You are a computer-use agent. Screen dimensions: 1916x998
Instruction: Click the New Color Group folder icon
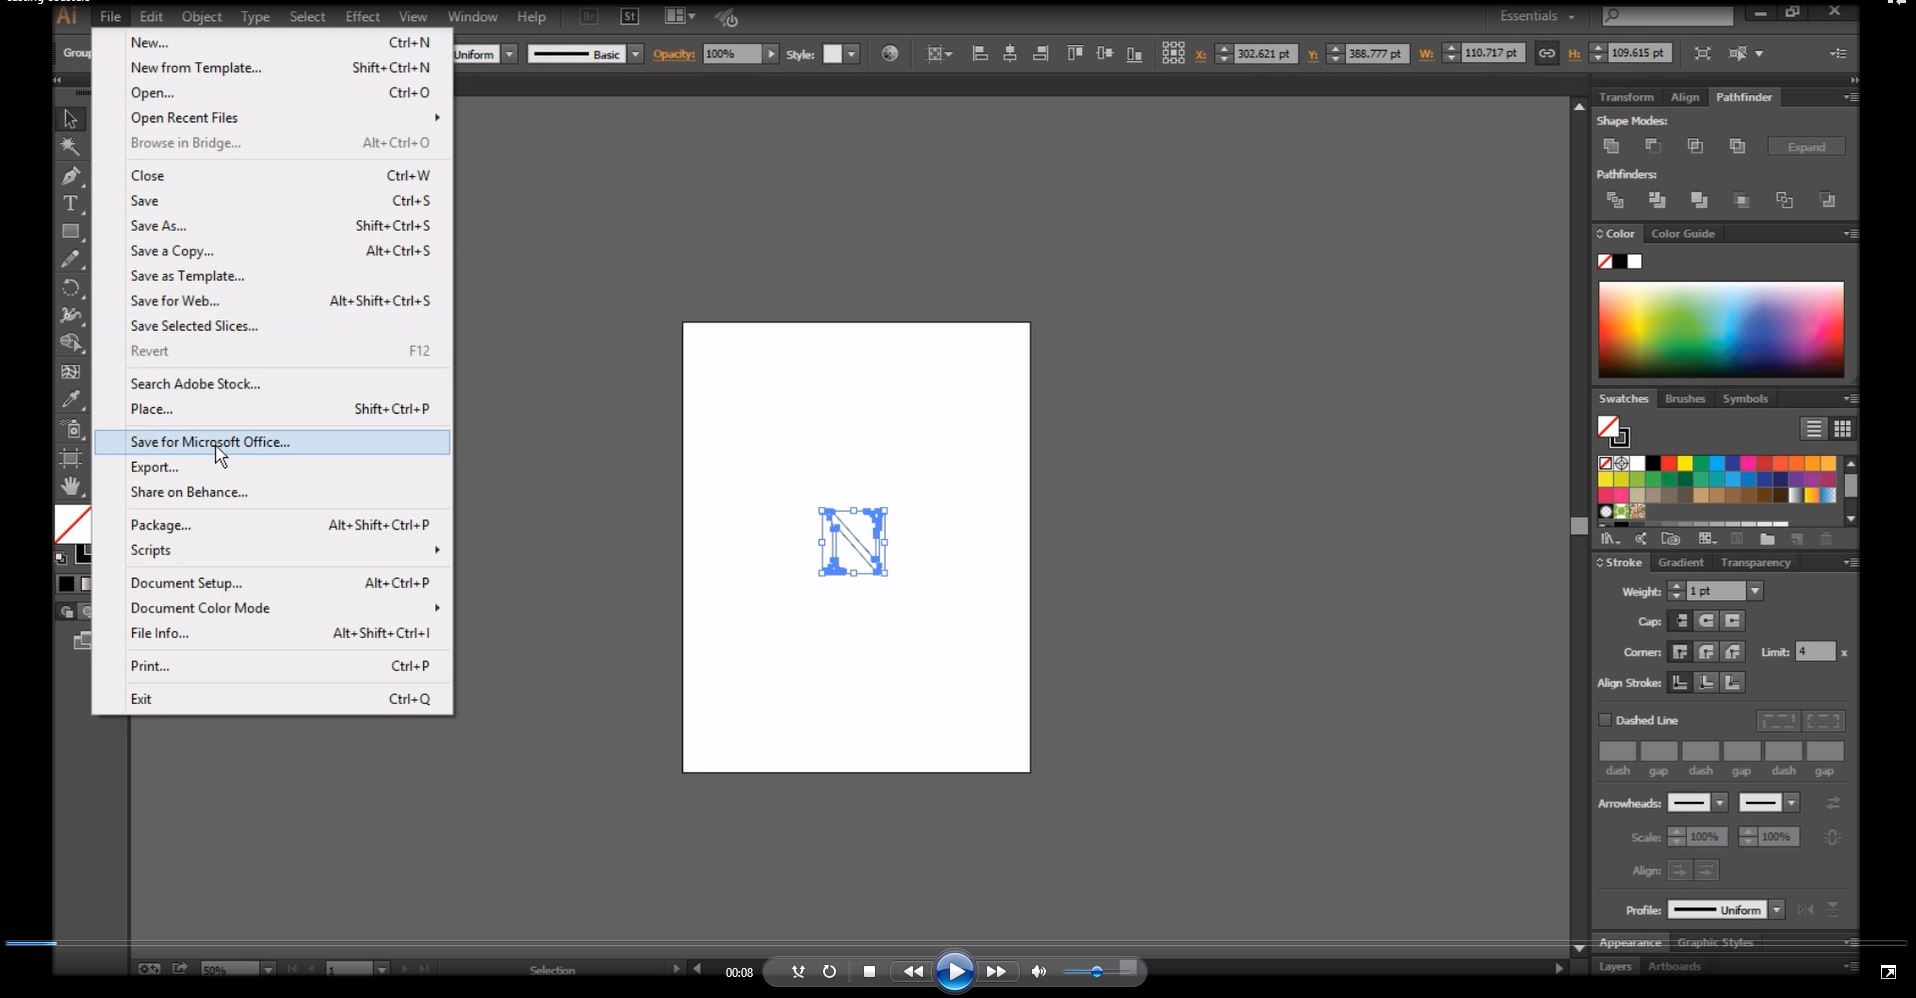[x=1767, y=539]
